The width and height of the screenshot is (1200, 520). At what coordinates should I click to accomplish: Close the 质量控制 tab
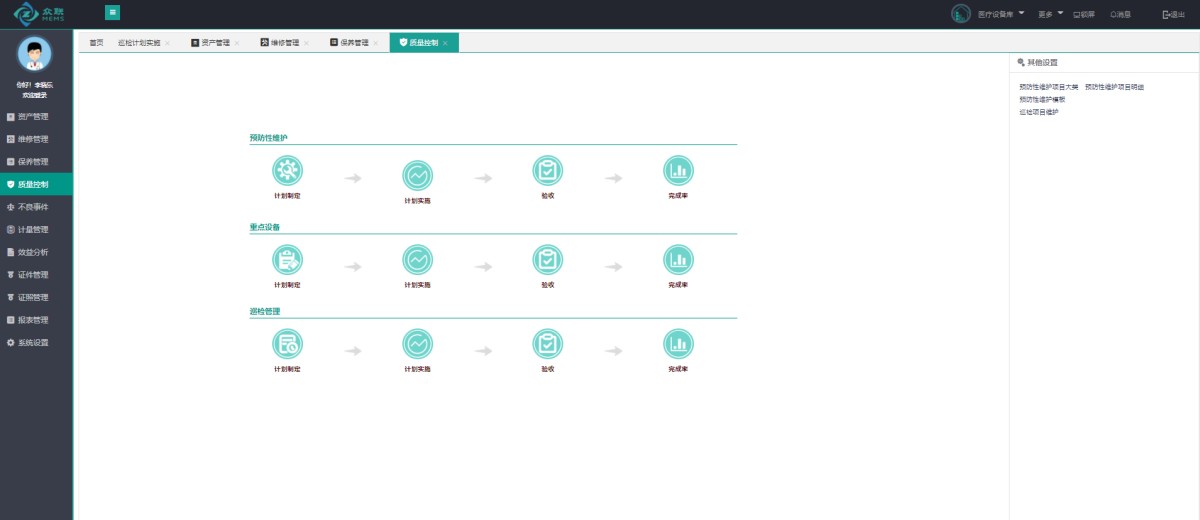(x=445, y=43)
